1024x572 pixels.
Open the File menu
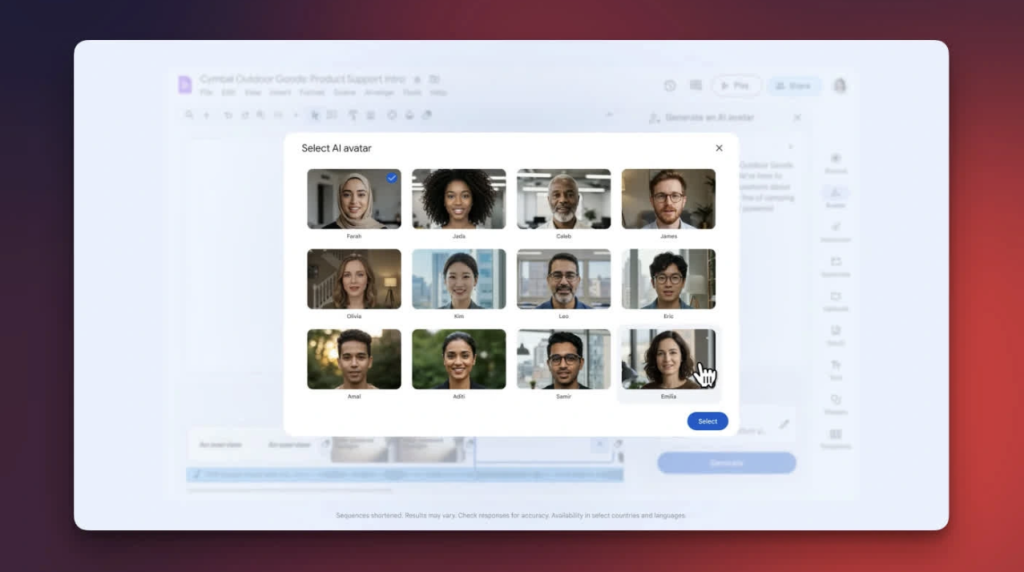pos(206,92)
